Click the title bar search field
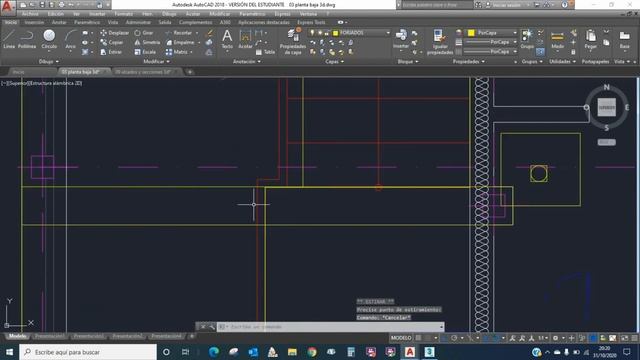 (437, 5)
